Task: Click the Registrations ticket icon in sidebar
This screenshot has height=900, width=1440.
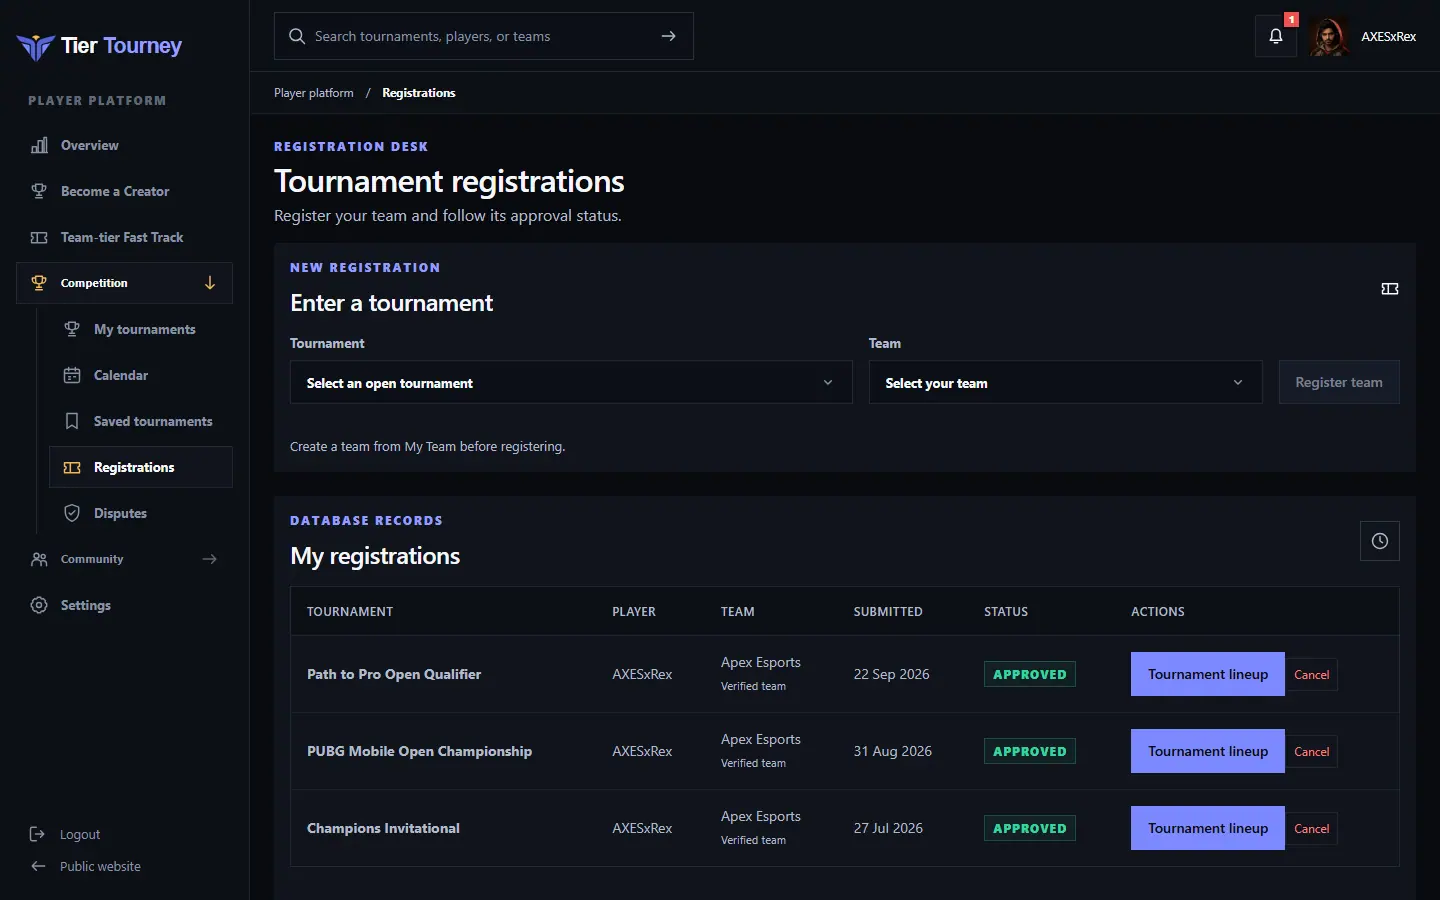Action: [72, 467]
